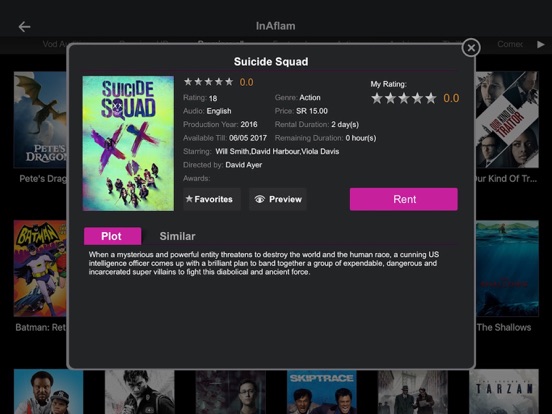Advance categories with the right arrow

pos(541,44)
